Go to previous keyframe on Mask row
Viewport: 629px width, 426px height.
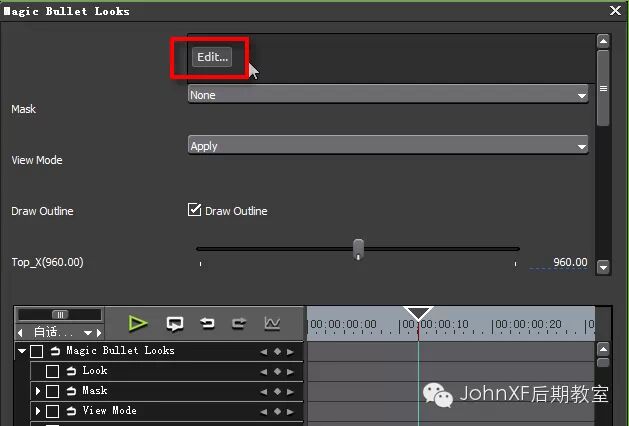click(x=264, y=392)
